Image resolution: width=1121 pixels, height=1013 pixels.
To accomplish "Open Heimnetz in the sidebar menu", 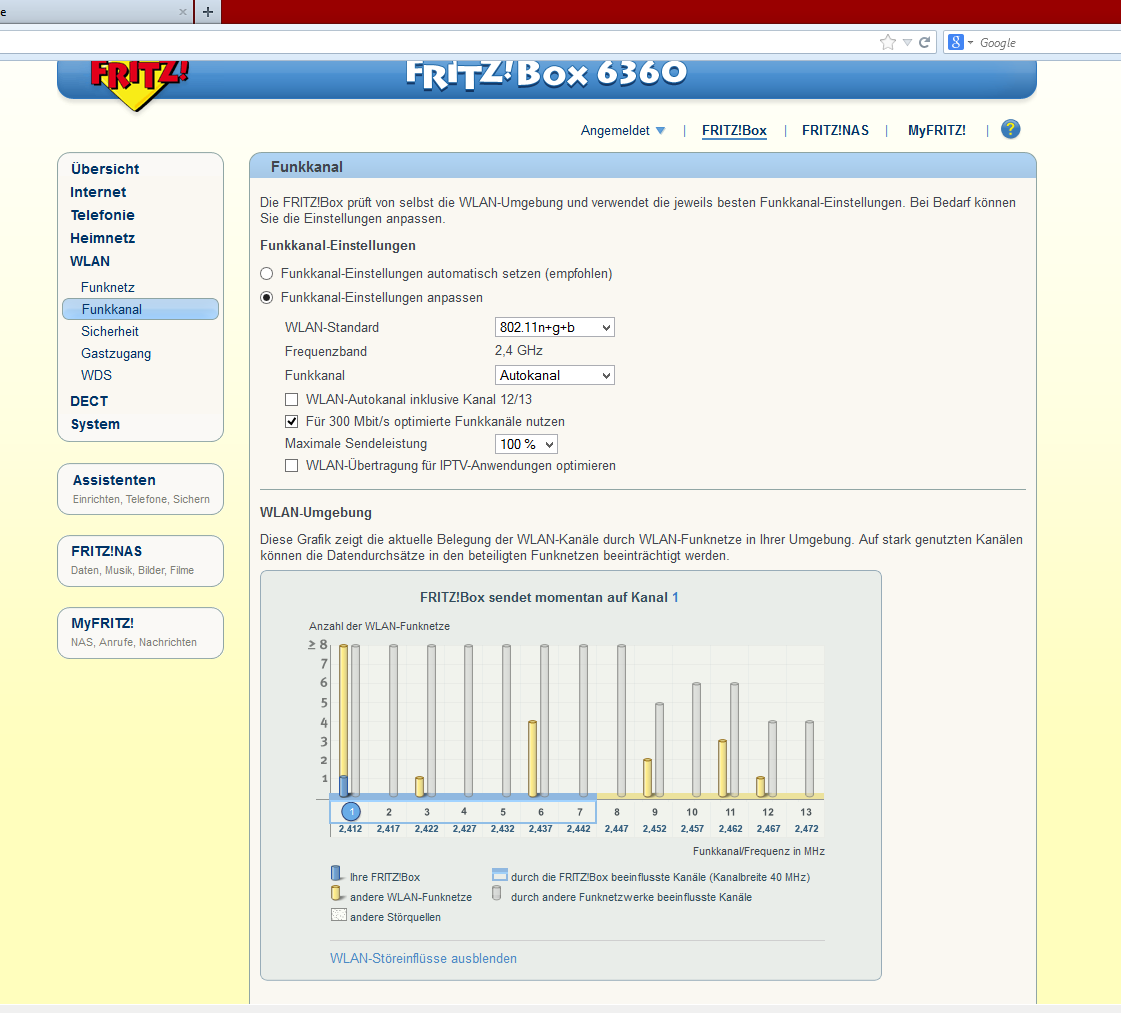I will (102, 238).
